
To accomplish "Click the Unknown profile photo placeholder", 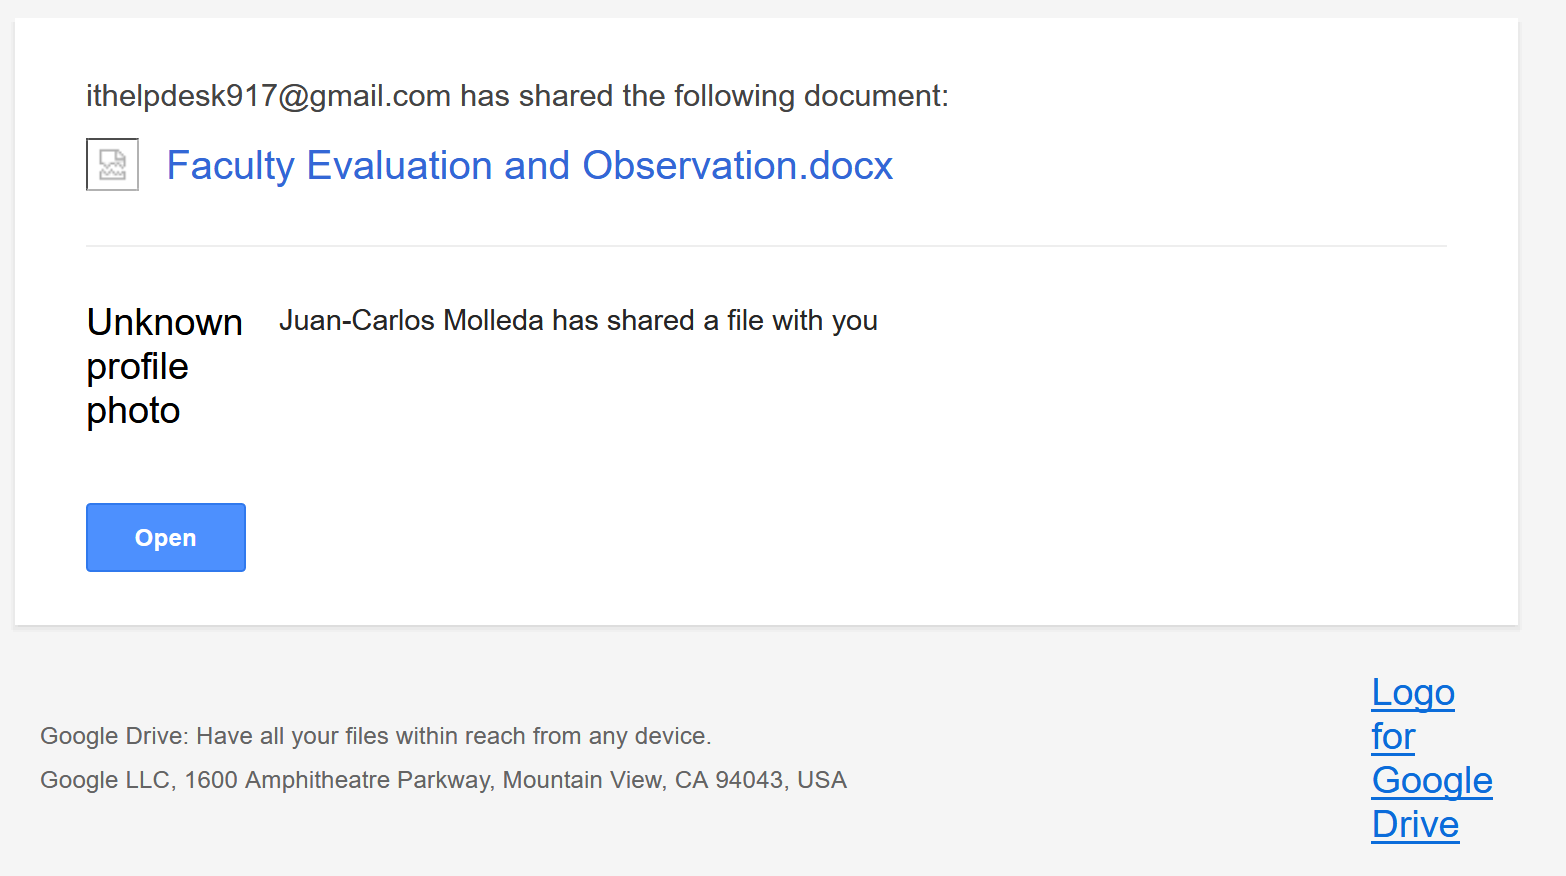I will click(164, 366).
